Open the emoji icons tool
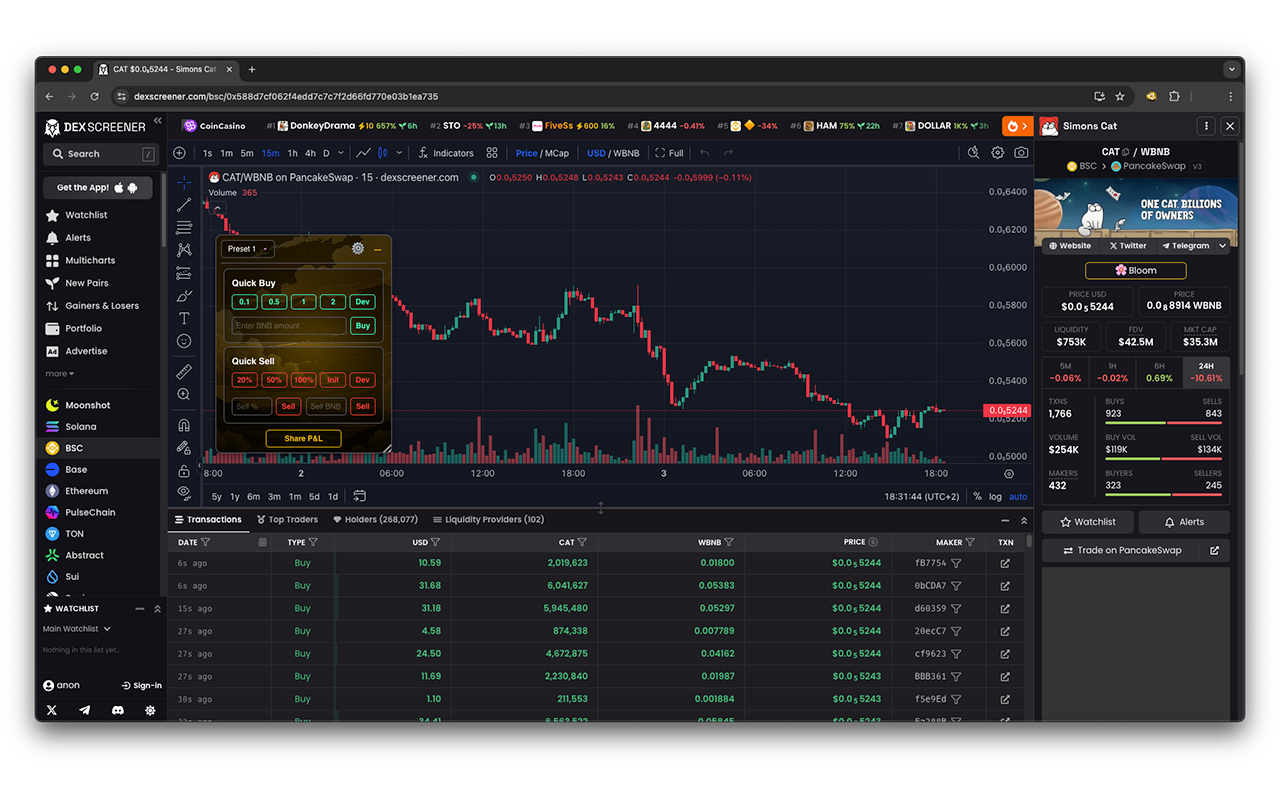 [x=184, y=342]
